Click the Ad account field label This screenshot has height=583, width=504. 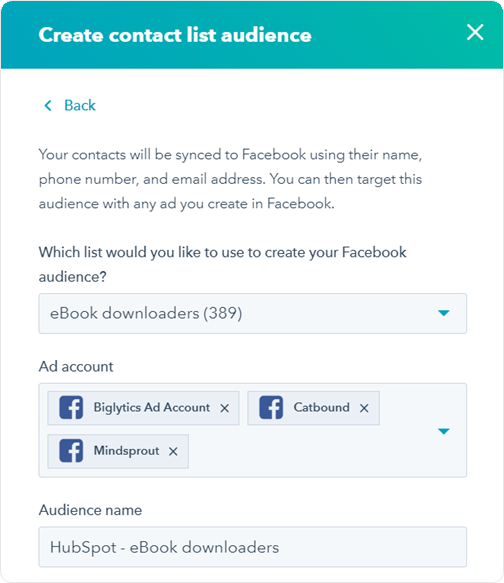[76, 367]
